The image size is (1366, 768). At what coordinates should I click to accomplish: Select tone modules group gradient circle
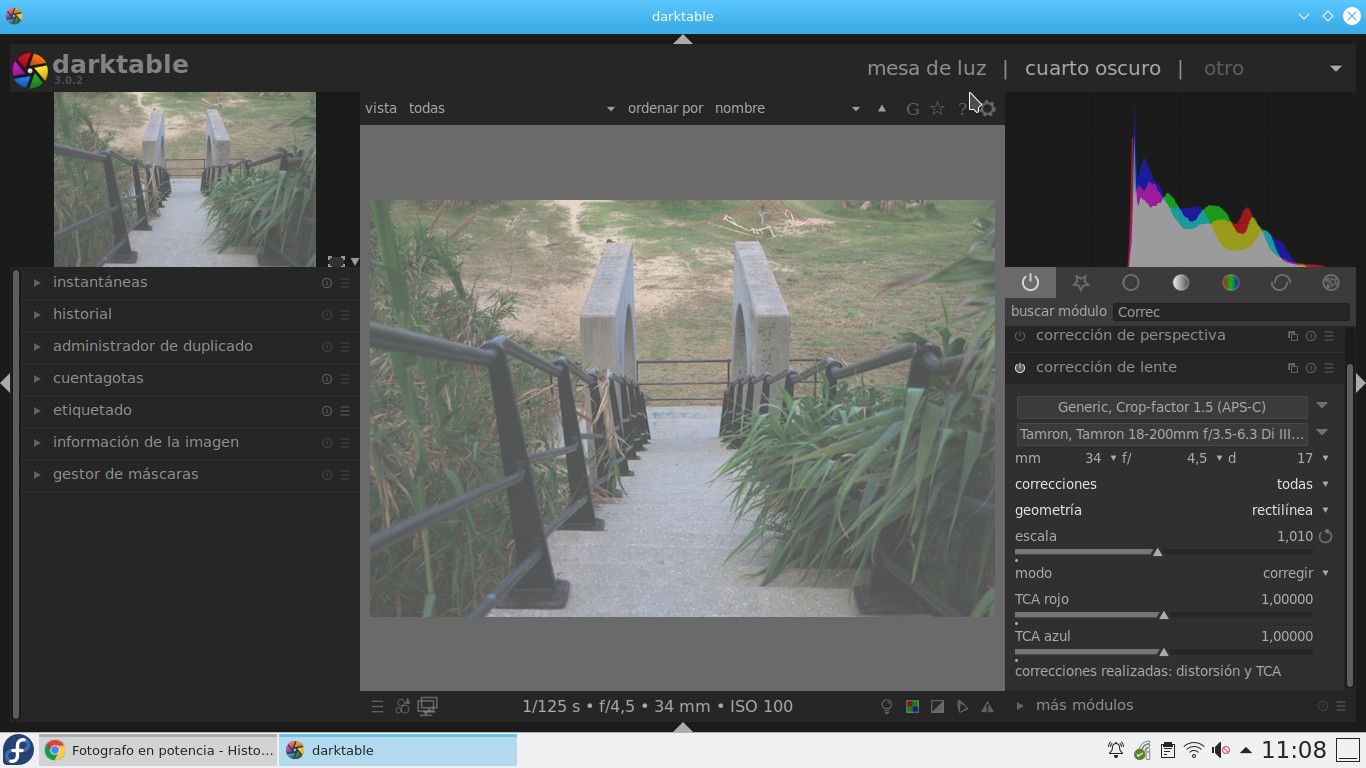1180,283
